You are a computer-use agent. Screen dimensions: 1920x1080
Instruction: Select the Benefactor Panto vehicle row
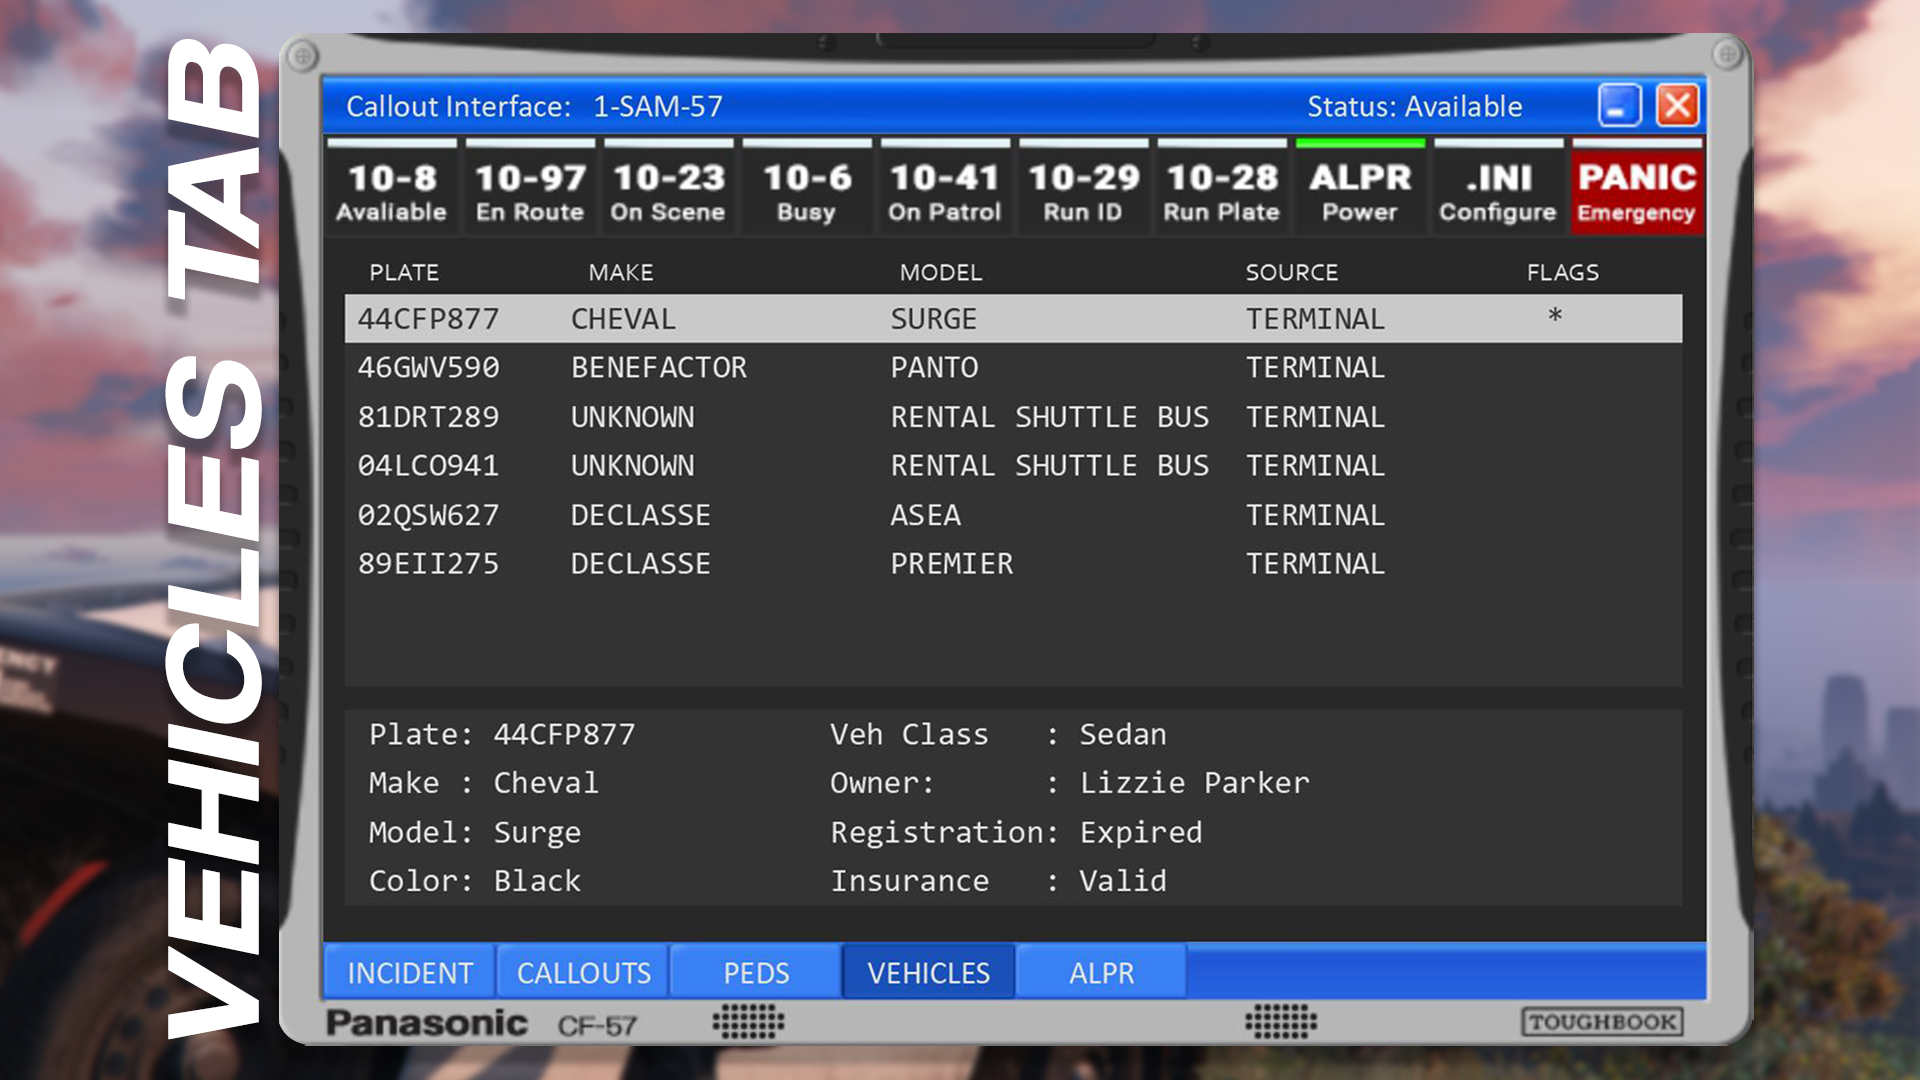(x=1012, y=368)
